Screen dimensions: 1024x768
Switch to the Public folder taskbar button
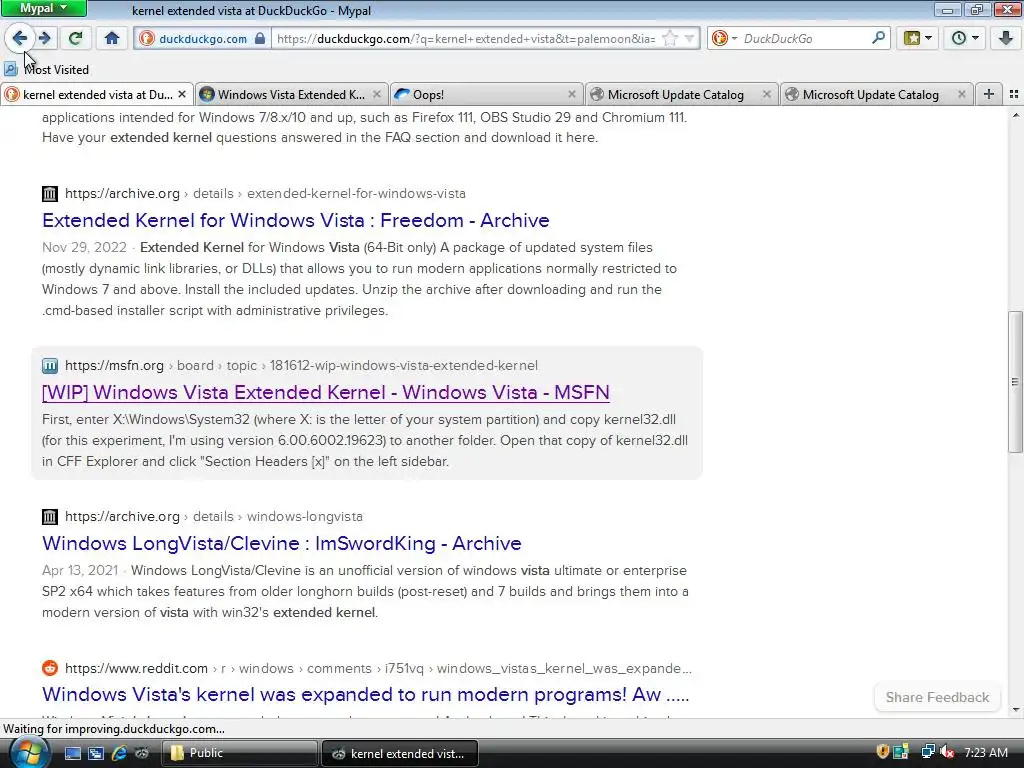[x=239, y=753]
